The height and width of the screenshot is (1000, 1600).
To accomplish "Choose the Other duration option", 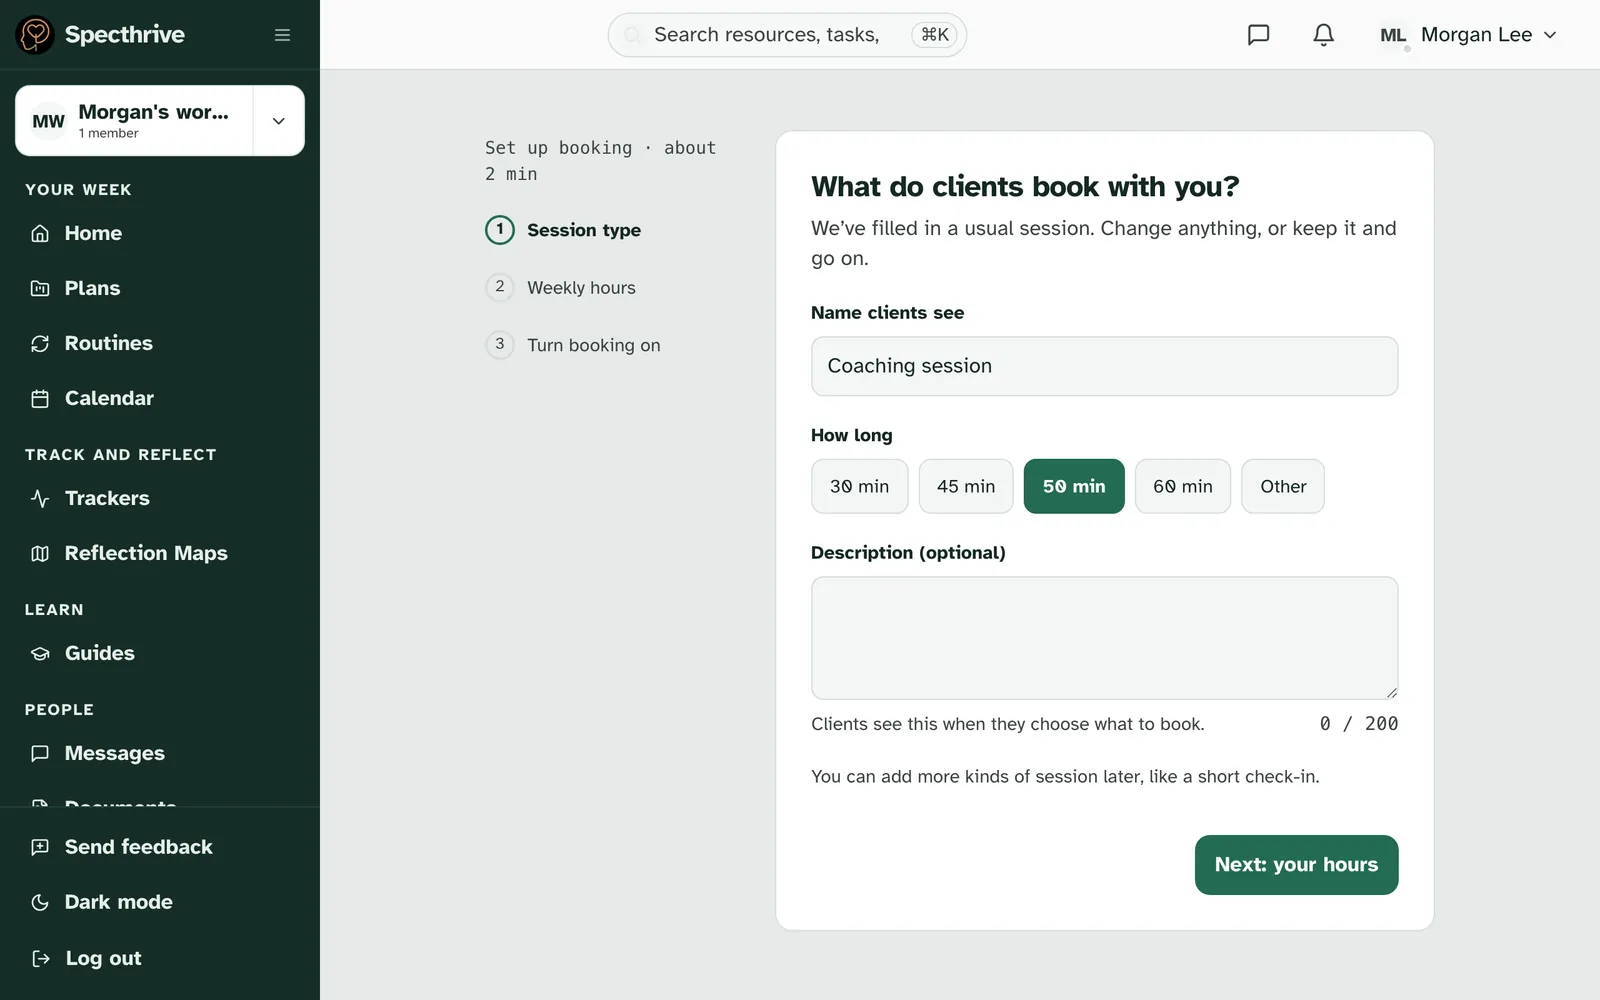I will tap(1283, 486).
